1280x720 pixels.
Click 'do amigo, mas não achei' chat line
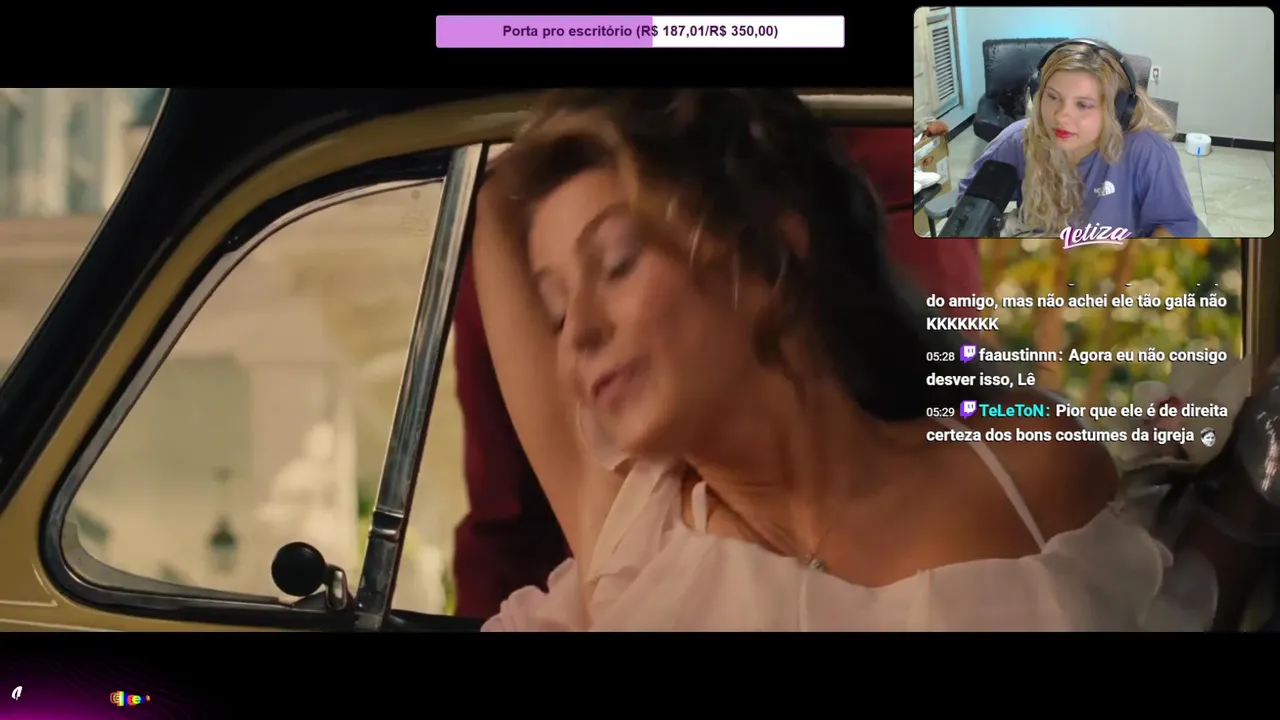click(x=1076, y=301)
